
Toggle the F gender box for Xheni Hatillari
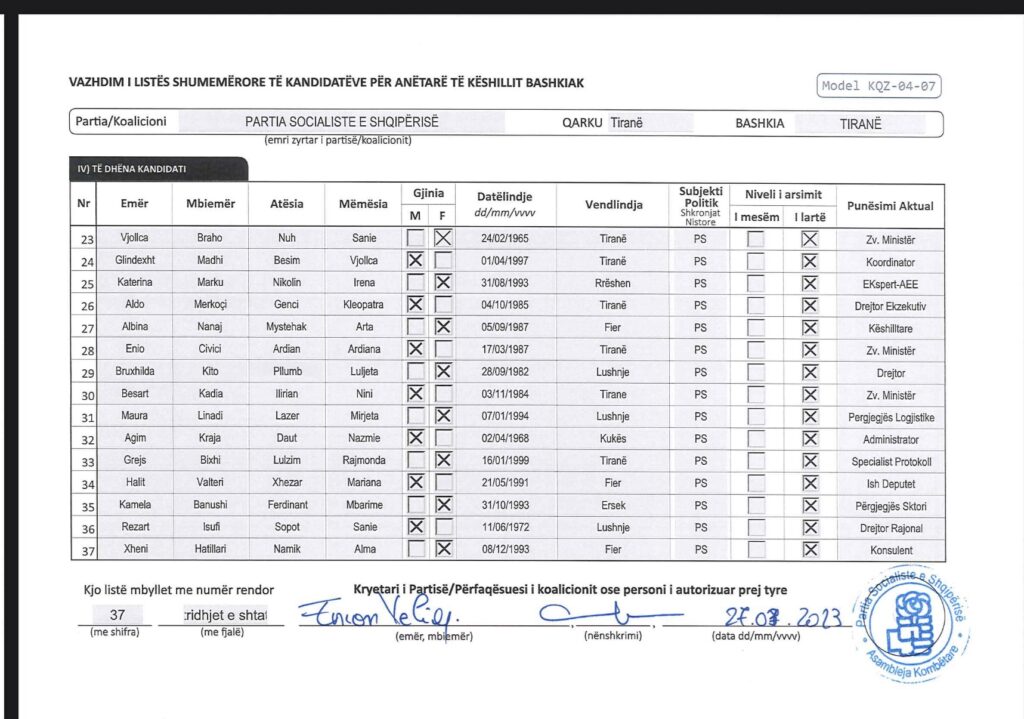443,549
